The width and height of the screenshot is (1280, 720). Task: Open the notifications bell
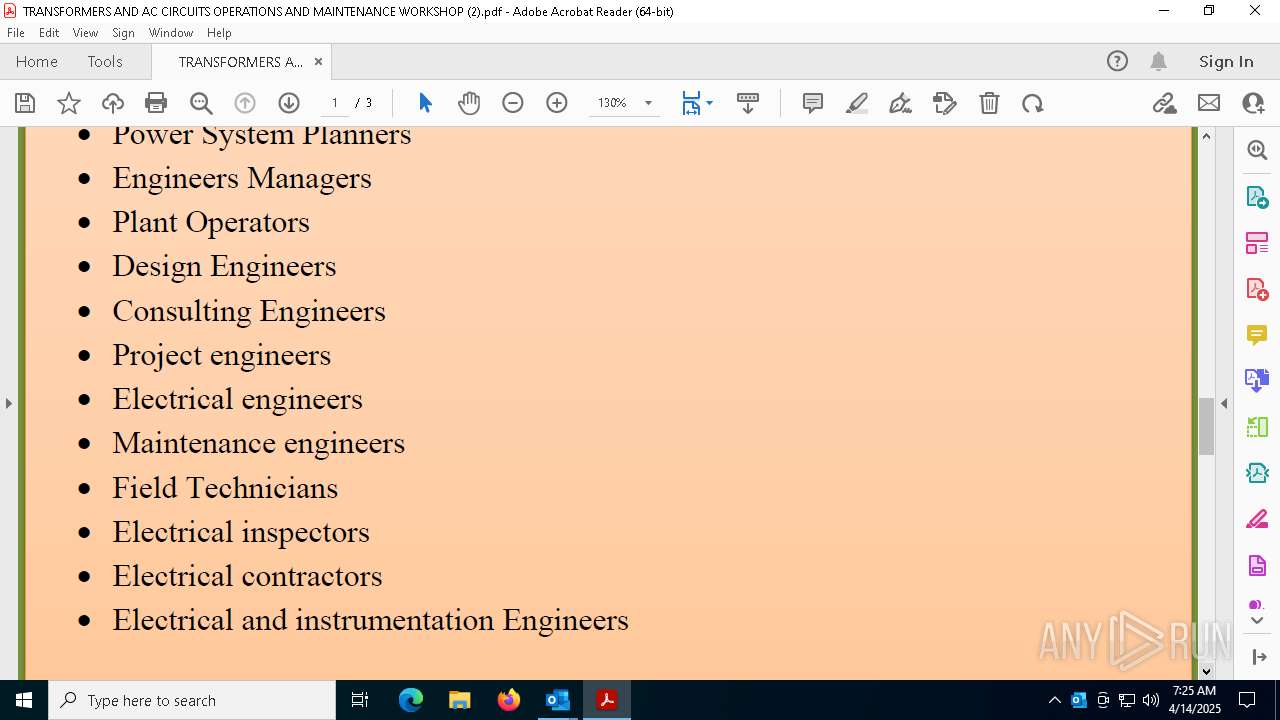tap(1158, 61)
